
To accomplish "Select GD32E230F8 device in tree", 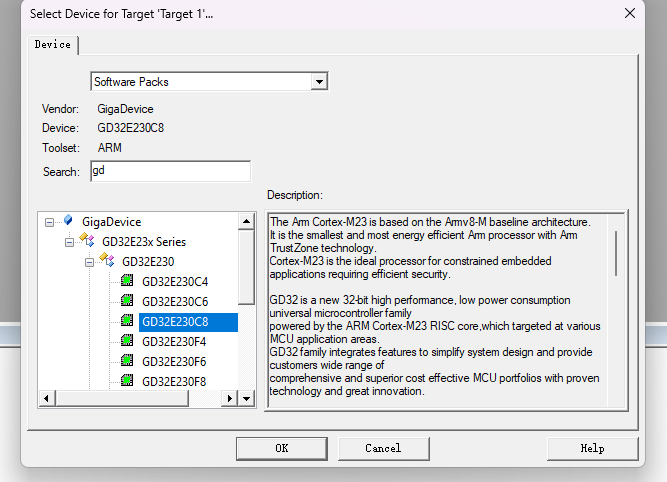I will (x=174, y=382).
